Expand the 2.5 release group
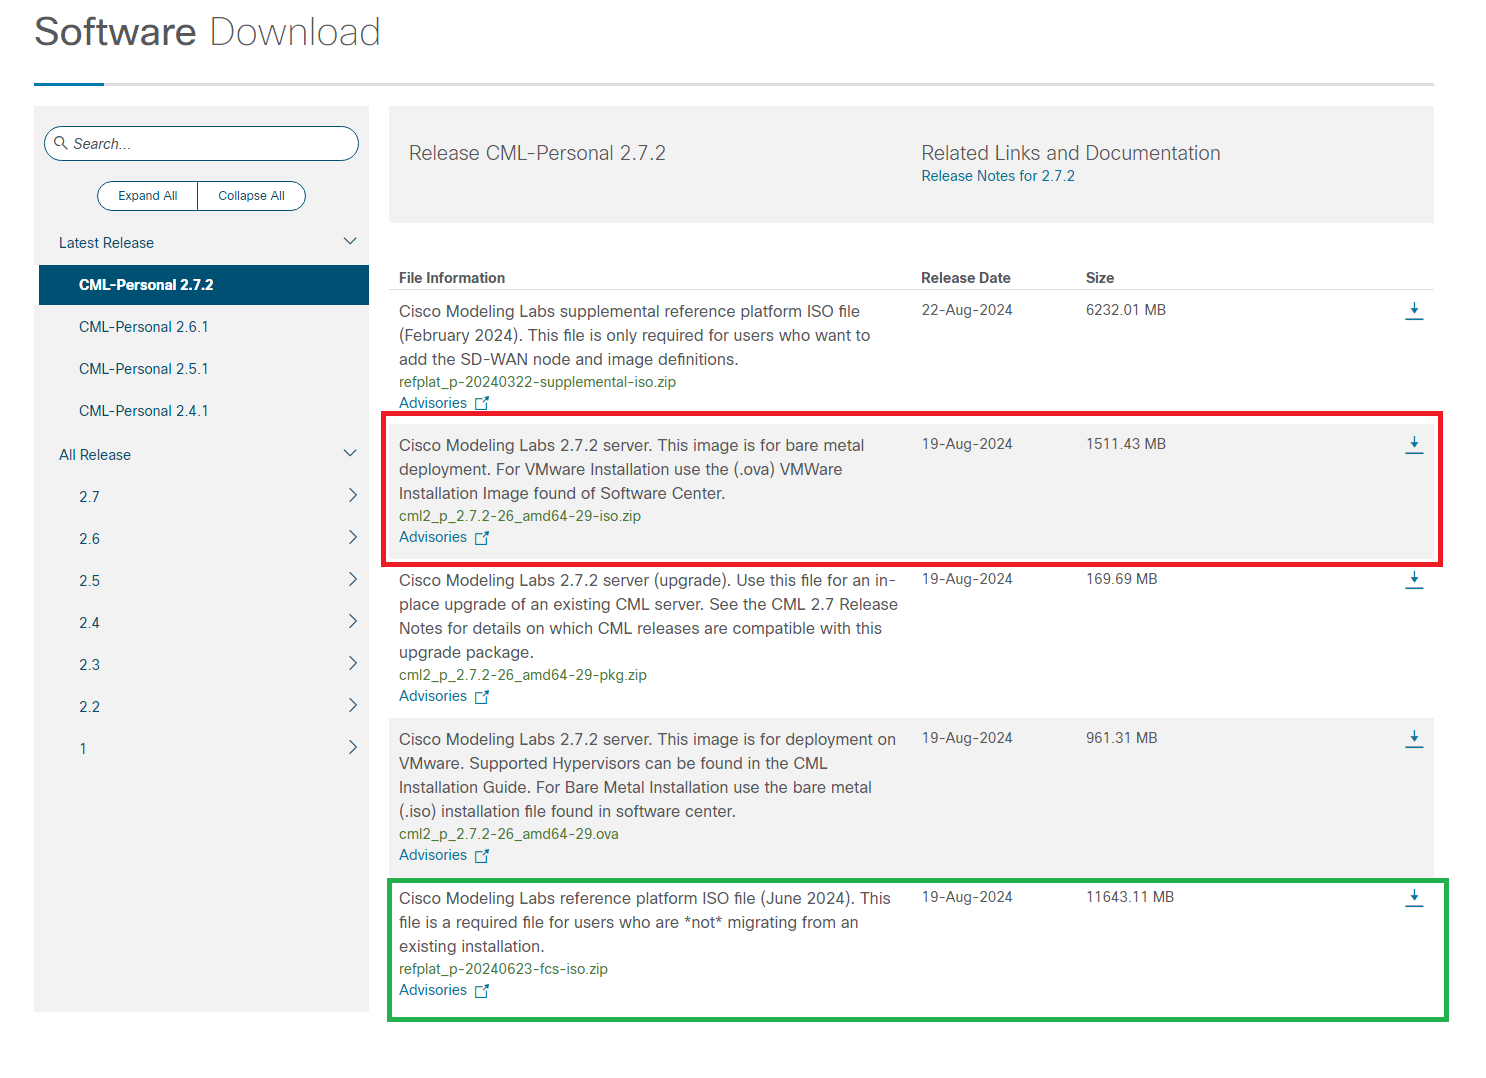Viewport: 1486px width, 1078px height. [352, 579]
